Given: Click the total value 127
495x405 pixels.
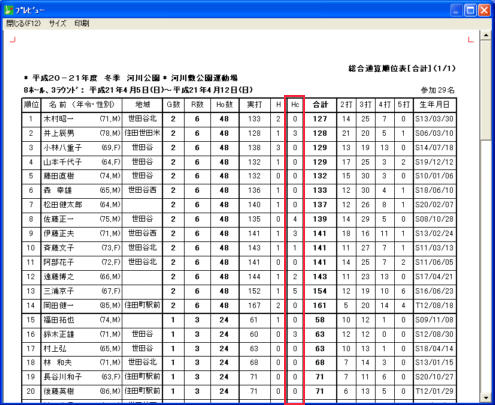Looking at the screenshot, I should pos(320,119).
